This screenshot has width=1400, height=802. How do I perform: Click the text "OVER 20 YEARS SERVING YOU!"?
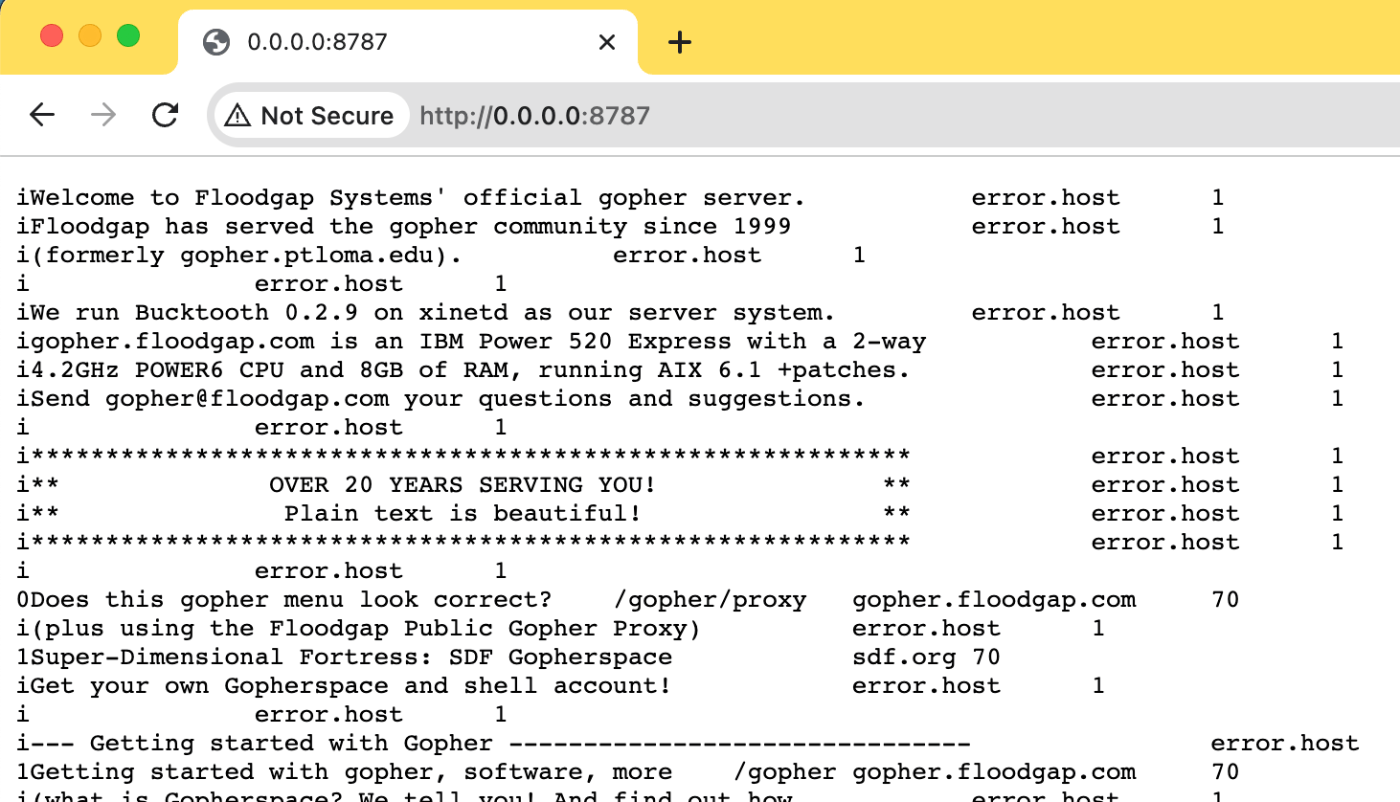tap(462, 486)
